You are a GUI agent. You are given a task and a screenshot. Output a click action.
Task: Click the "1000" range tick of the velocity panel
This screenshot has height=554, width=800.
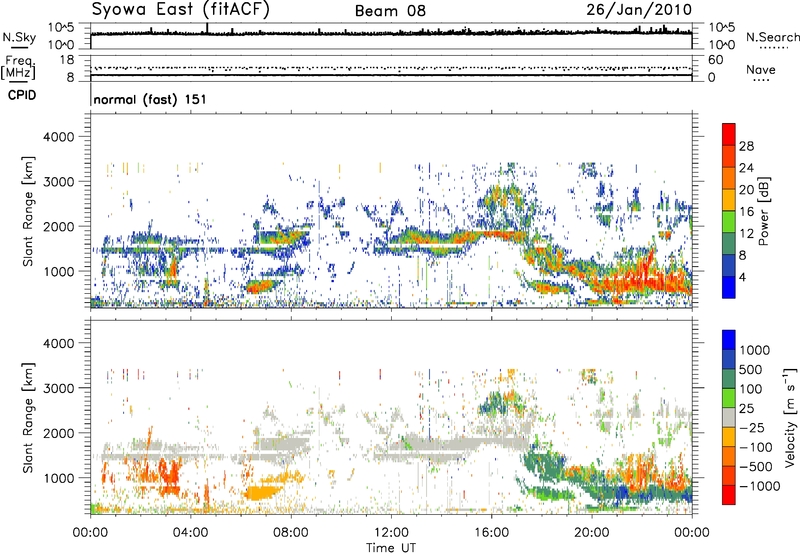[x=58, y=478]
